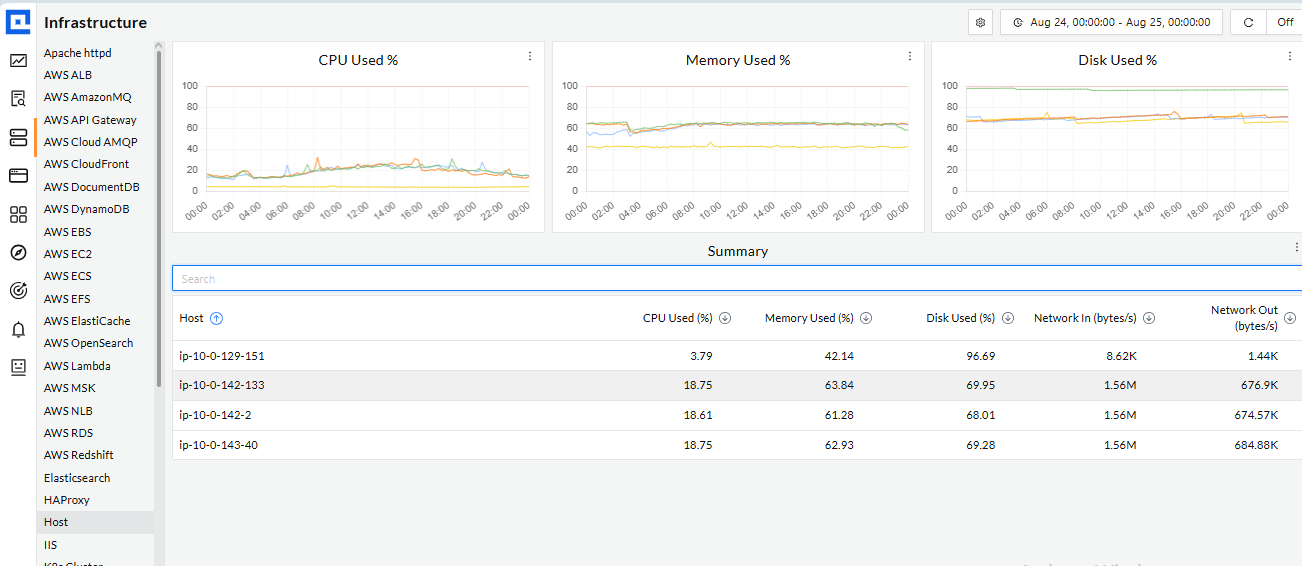Open host ip-10-0-142-133 row
Screen dimensions: 1302x566
[x=737, y=385]
